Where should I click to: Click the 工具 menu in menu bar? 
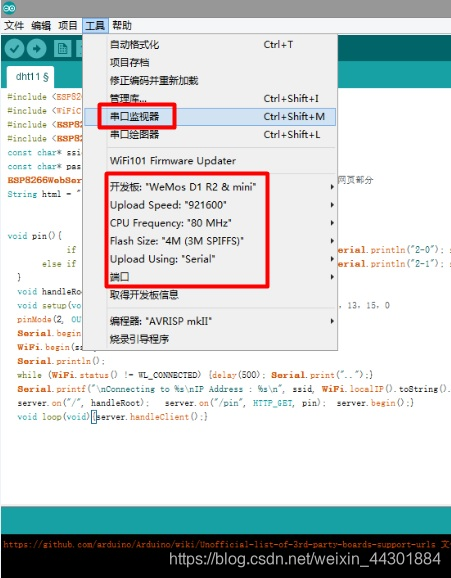(95, 25)
